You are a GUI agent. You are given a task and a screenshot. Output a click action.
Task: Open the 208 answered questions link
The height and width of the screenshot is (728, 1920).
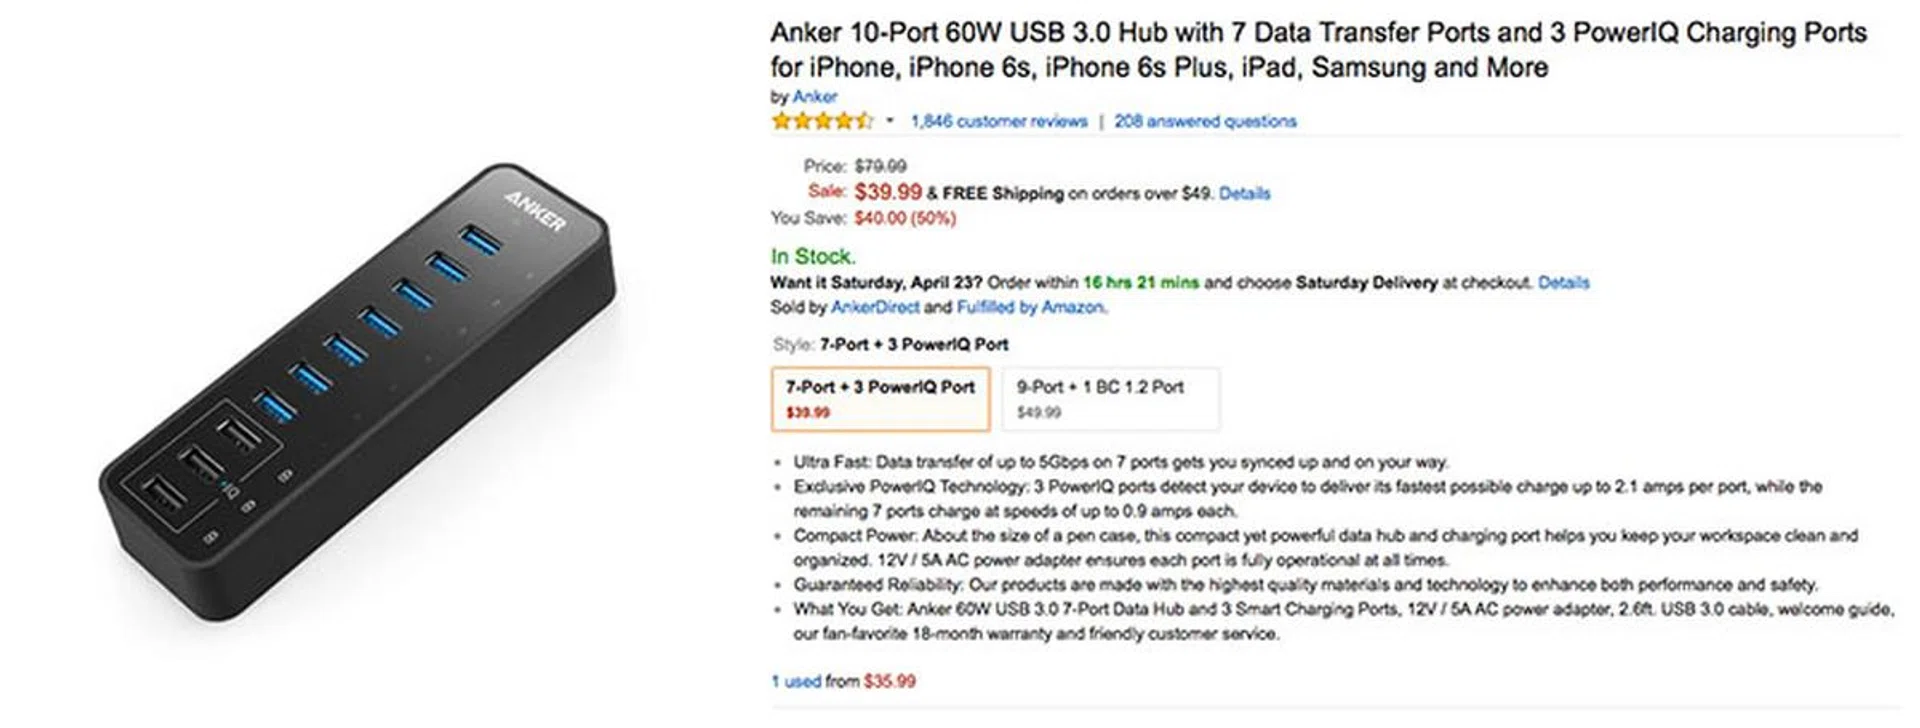click(1205, 121)
